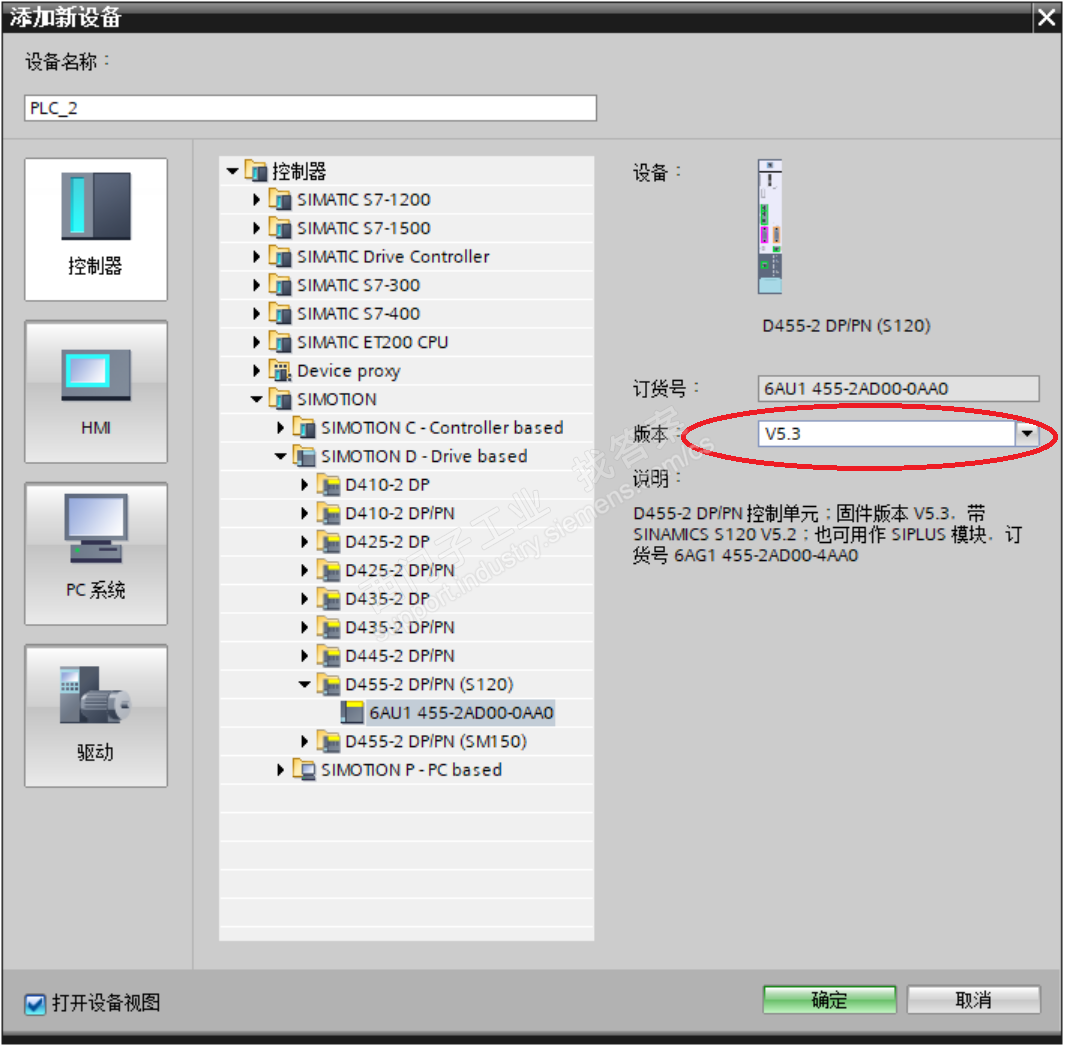Collapse the SIMOTION D - Drive based node

(x=280, y=456)
